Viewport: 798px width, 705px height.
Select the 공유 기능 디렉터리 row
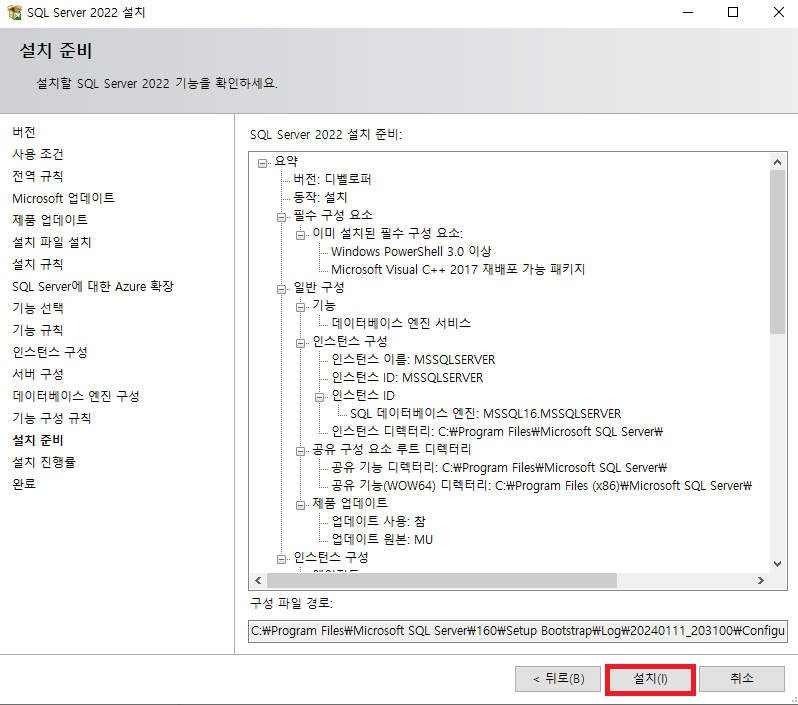pos(499,467)
